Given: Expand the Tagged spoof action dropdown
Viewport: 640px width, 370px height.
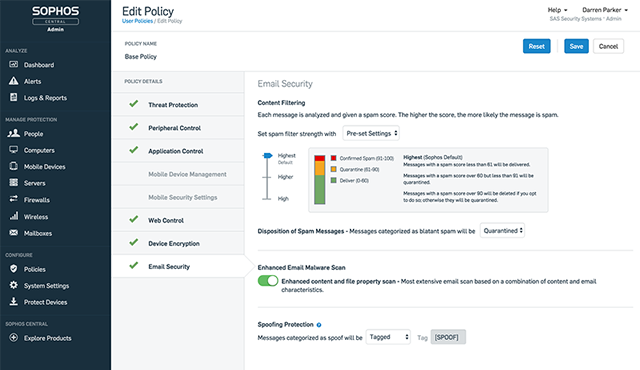Looking at the screenshot, I should click(x=388, y=337).
